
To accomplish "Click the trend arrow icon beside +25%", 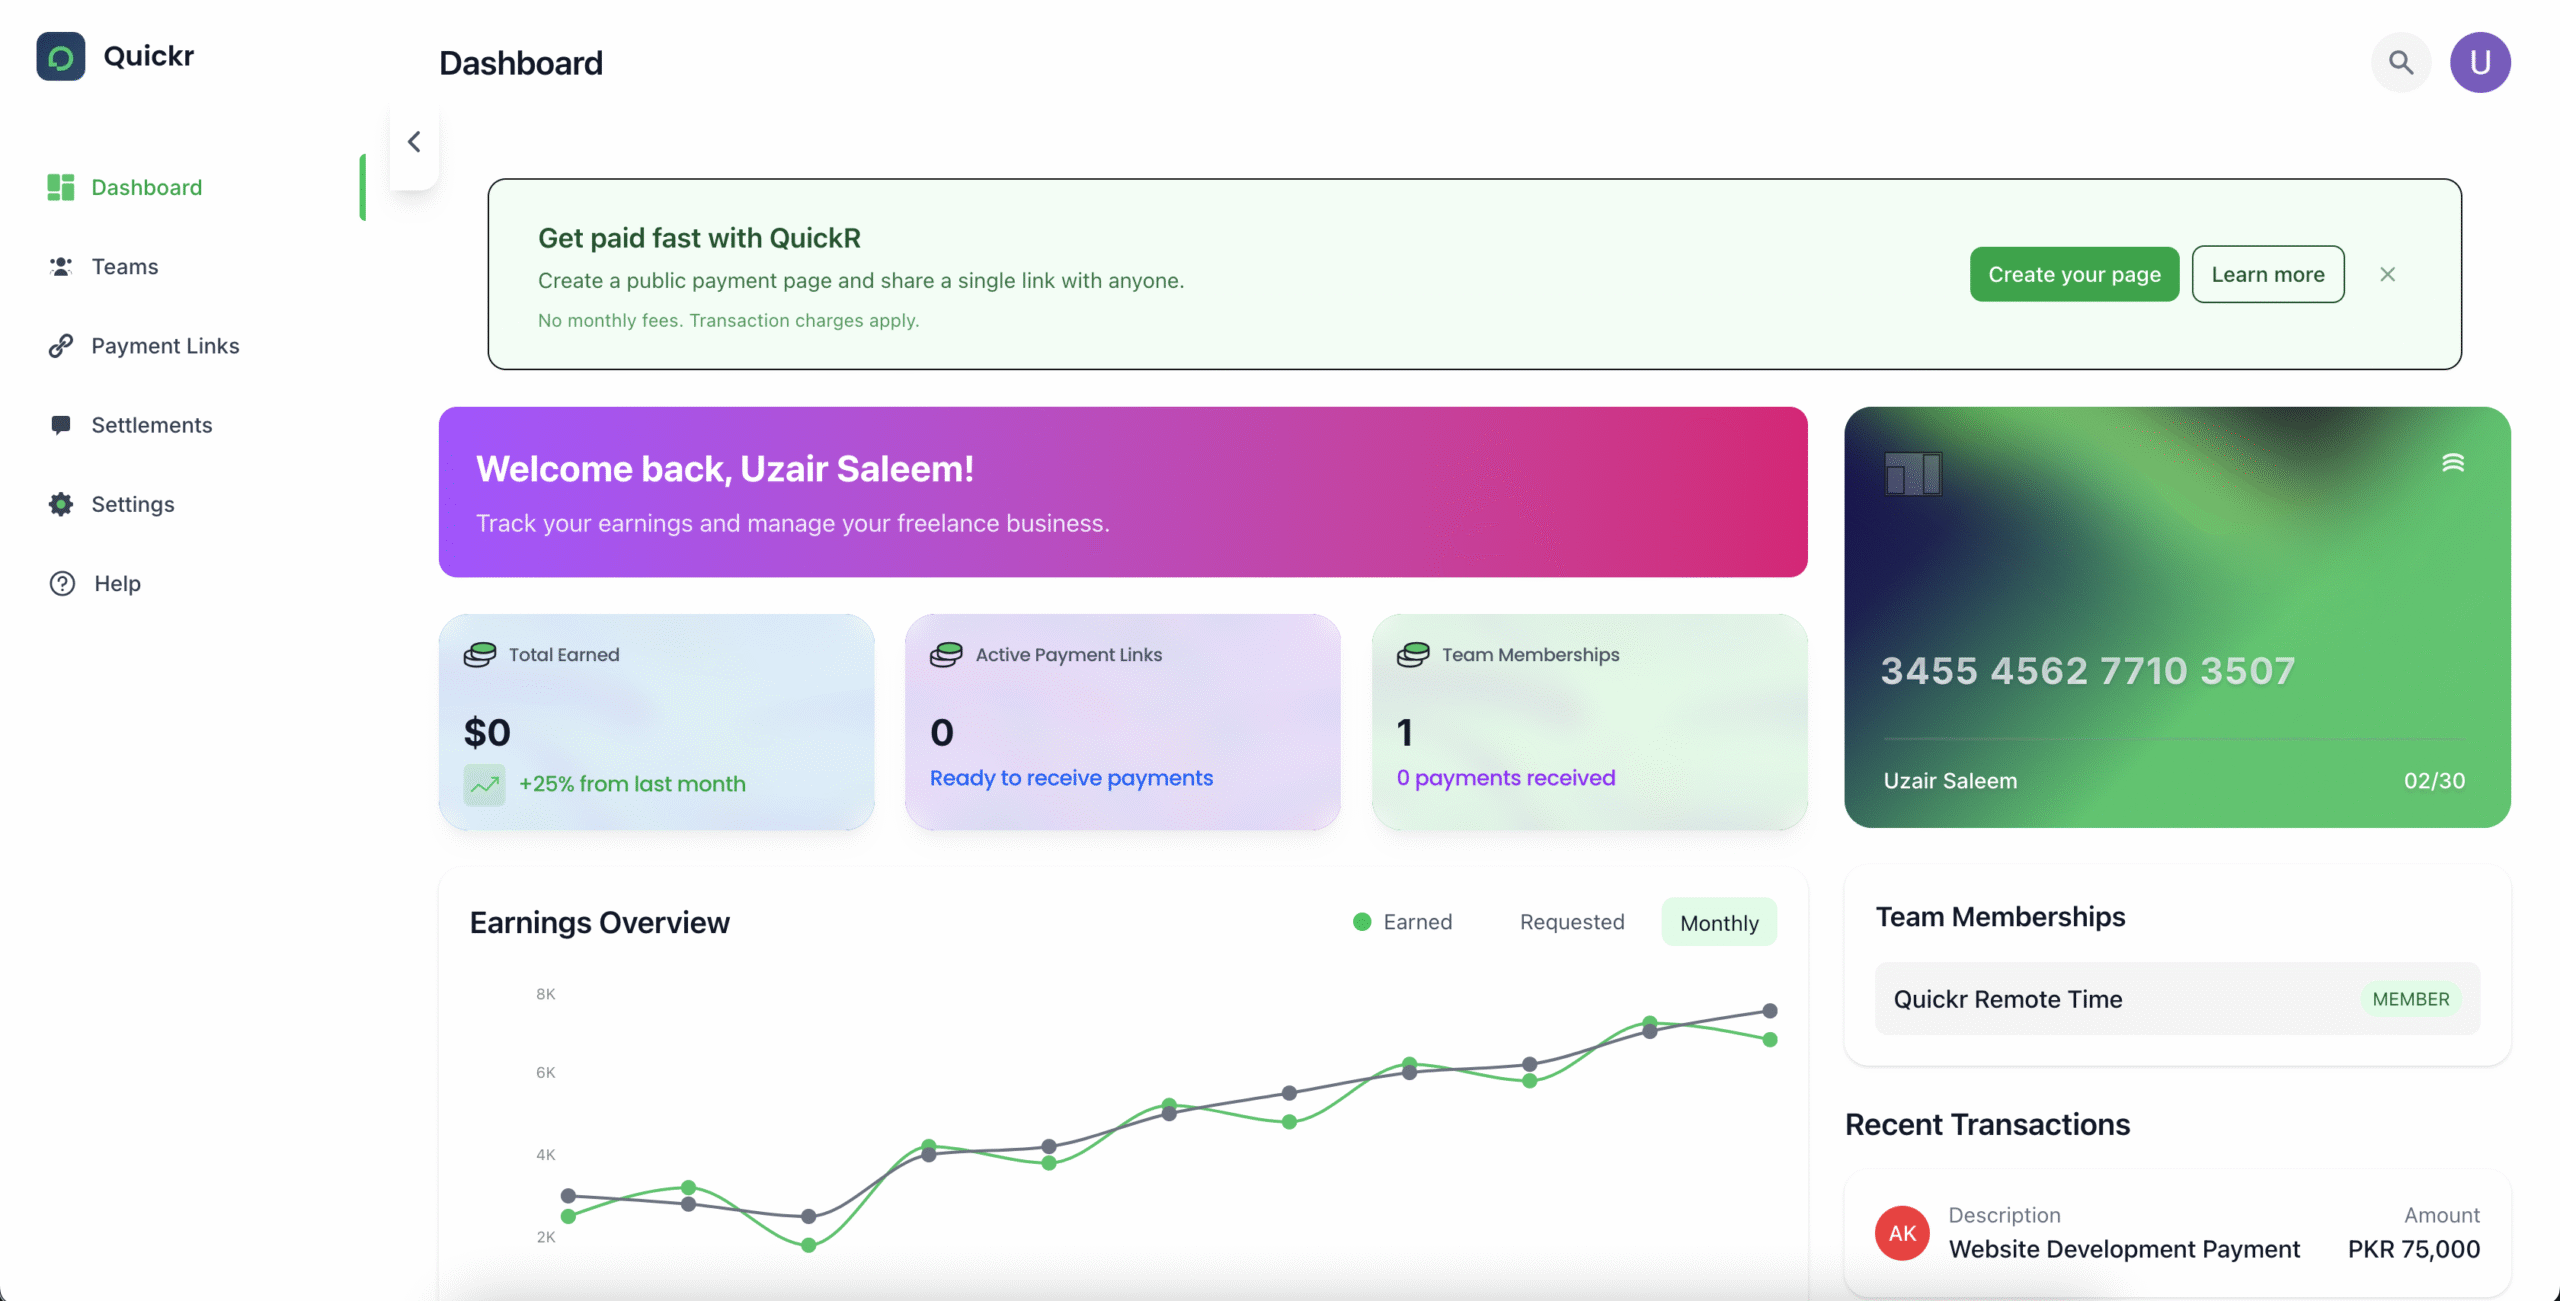I will tap(484, 785).
